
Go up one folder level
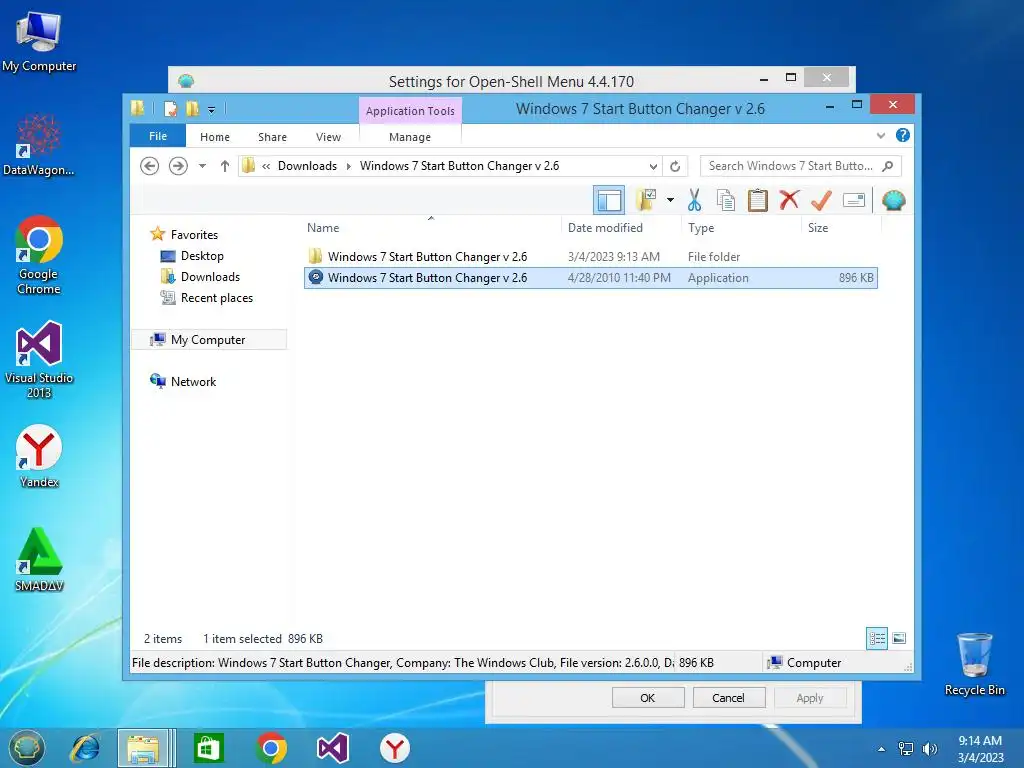(225, 166)
